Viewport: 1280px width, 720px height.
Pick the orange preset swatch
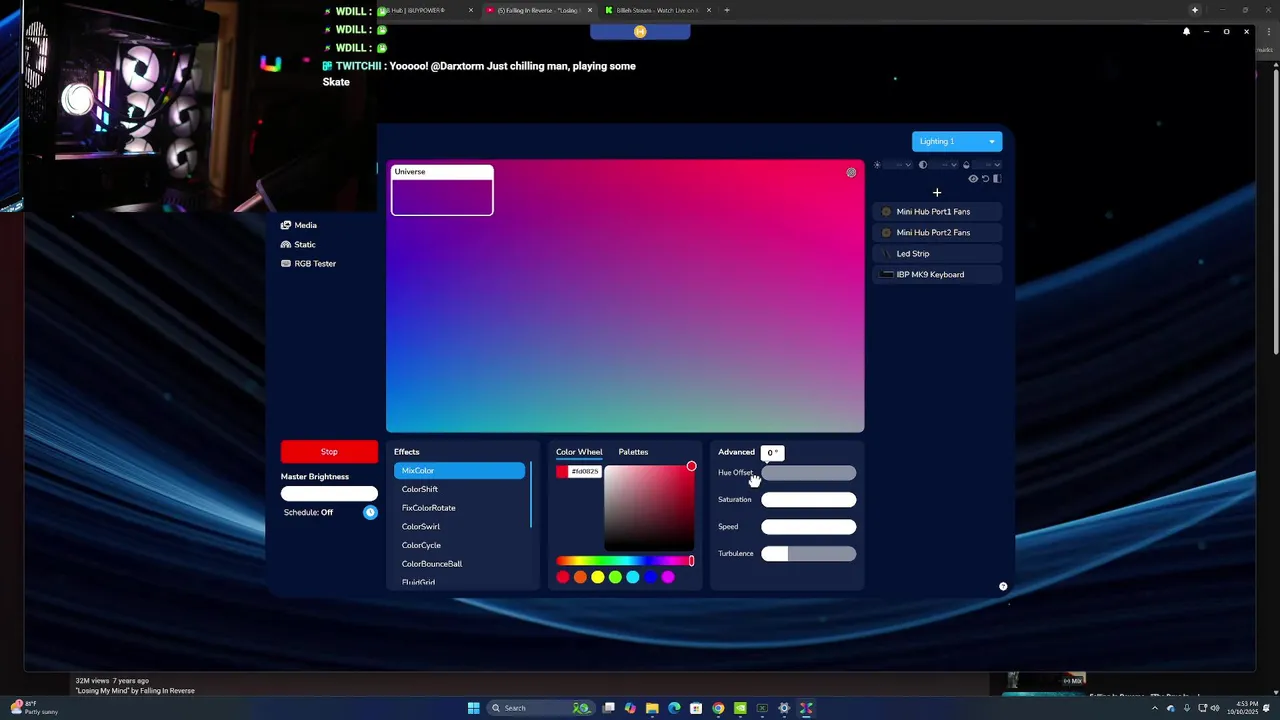[580, 577]
